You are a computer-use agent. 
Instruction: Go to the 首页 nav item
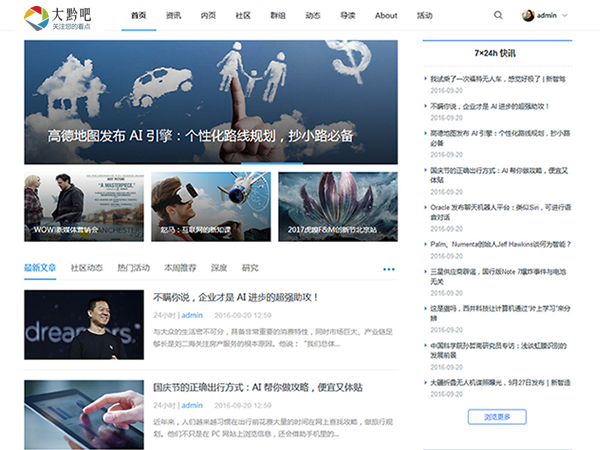click(x=139, y=16)
